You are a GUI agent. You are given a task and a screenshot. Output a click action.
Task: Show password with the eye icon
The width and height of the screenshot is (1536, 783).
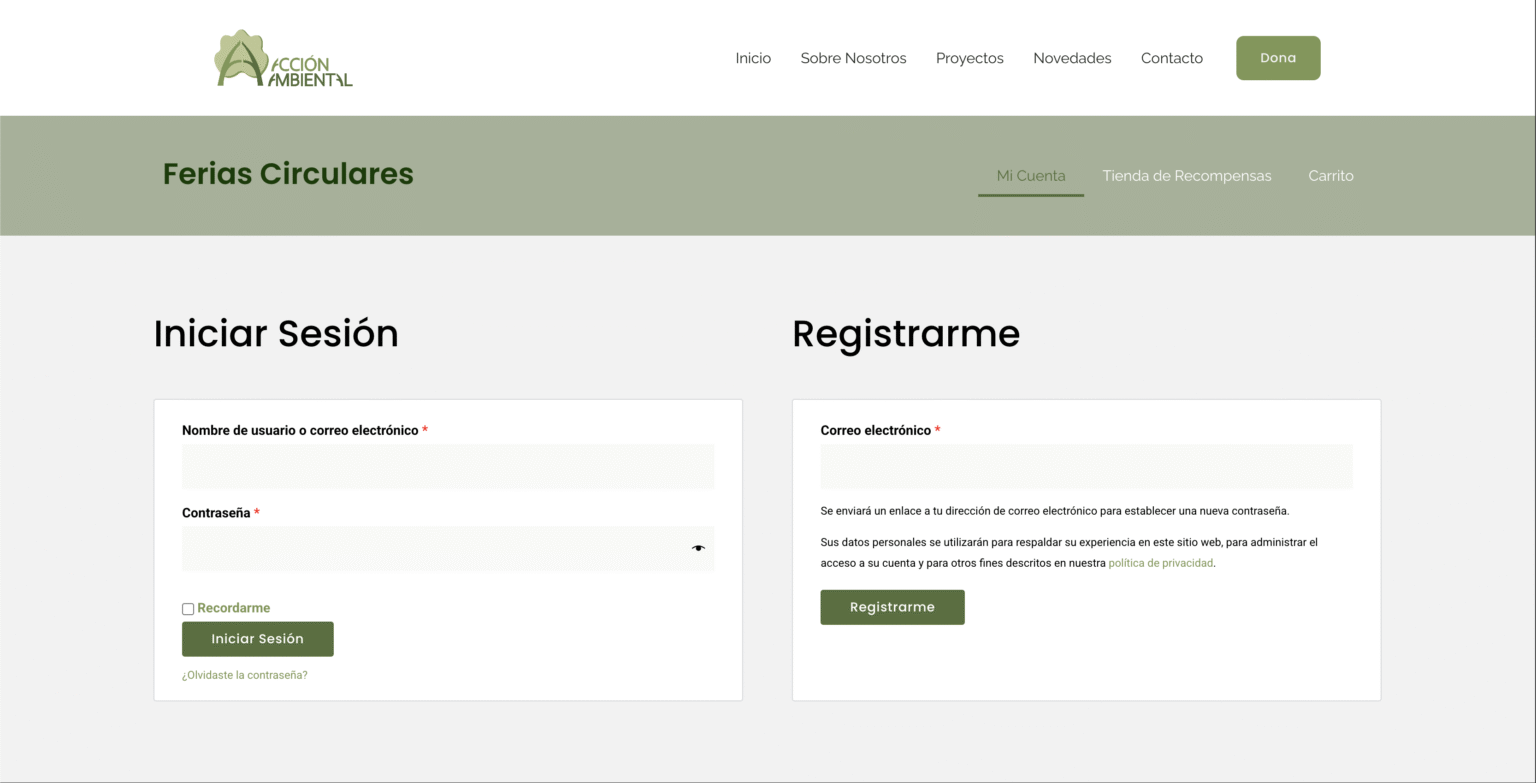(x=698, y=548)
